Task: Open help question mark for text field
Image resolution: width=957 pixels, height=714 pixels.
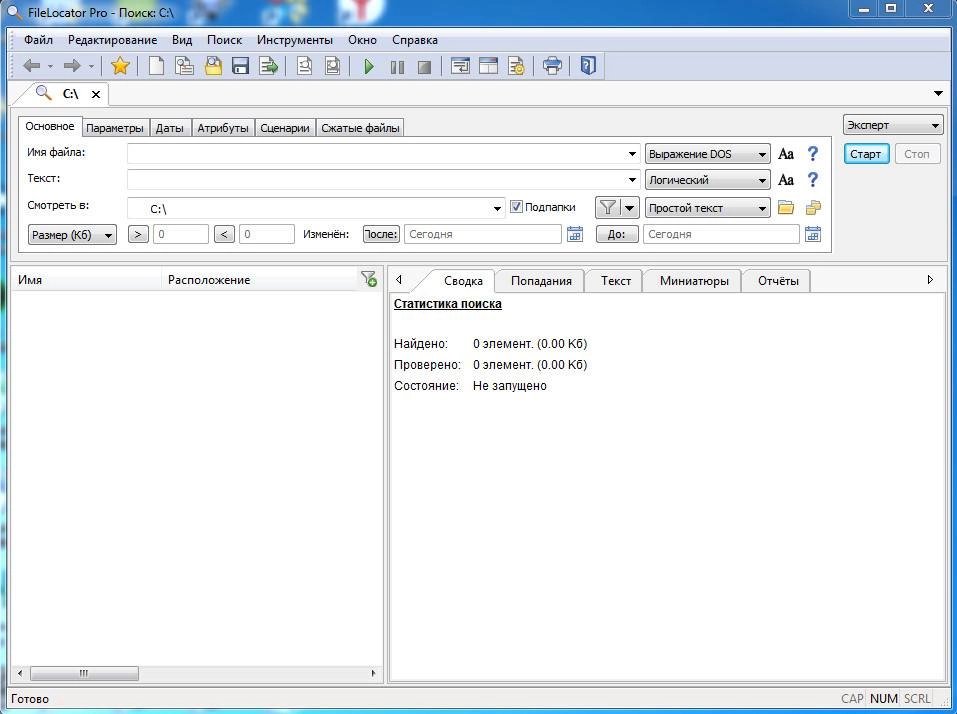Action: (812, 180)
